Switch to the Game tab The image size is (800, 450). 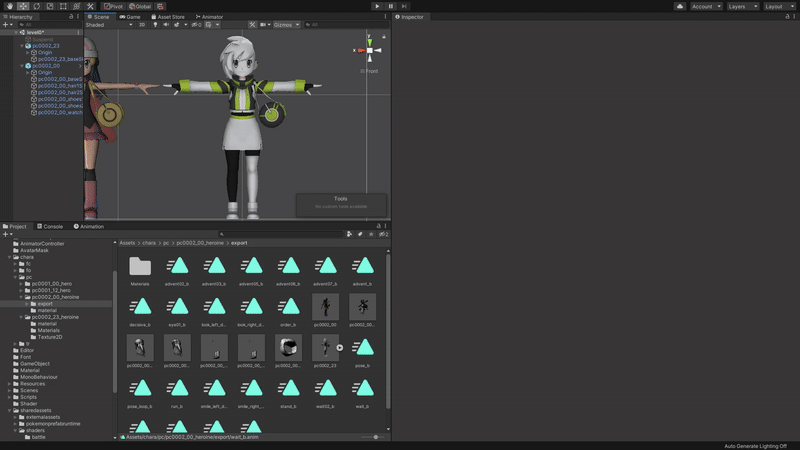(x=131, y=17)
